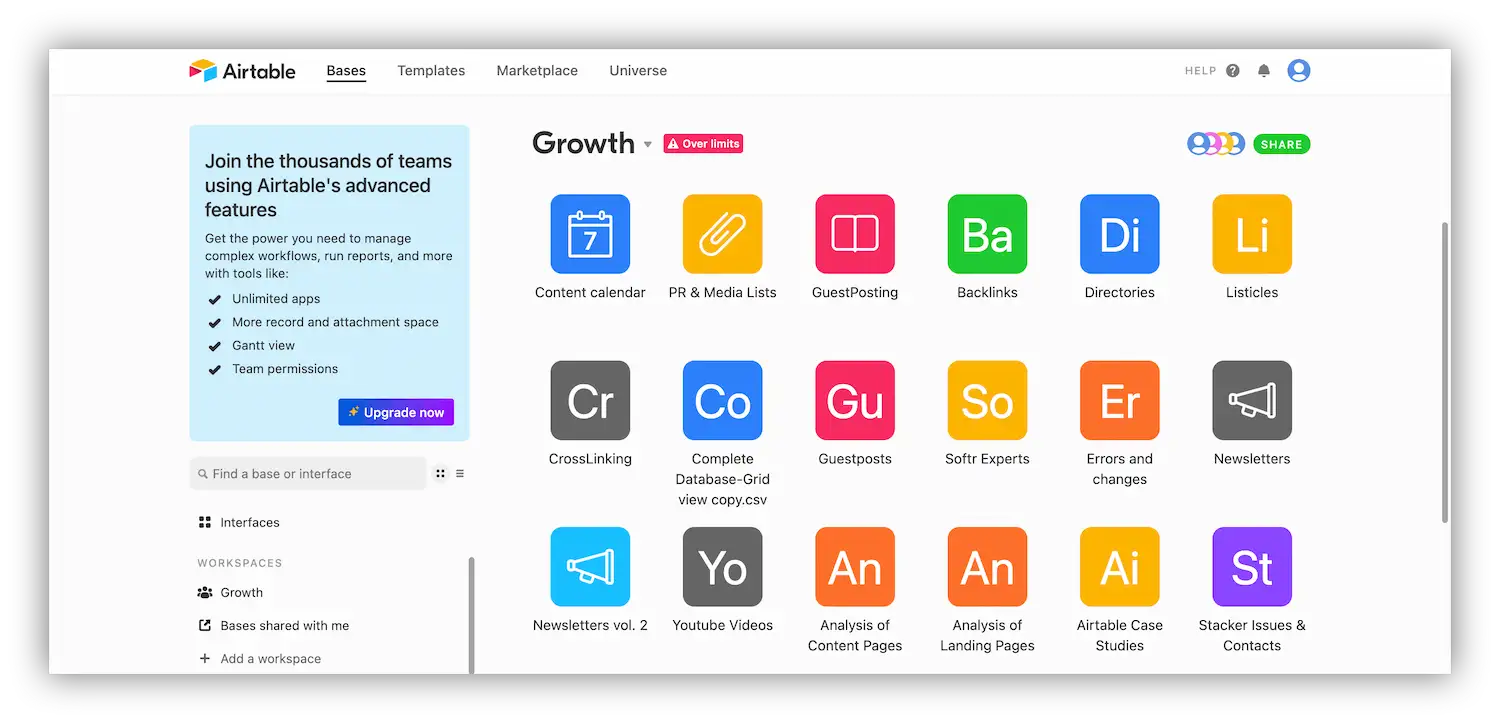Click the main page vertical scrollbar
This screenshot has height=723, width=1500.
pyautogui.click(x=1444, y=371)
